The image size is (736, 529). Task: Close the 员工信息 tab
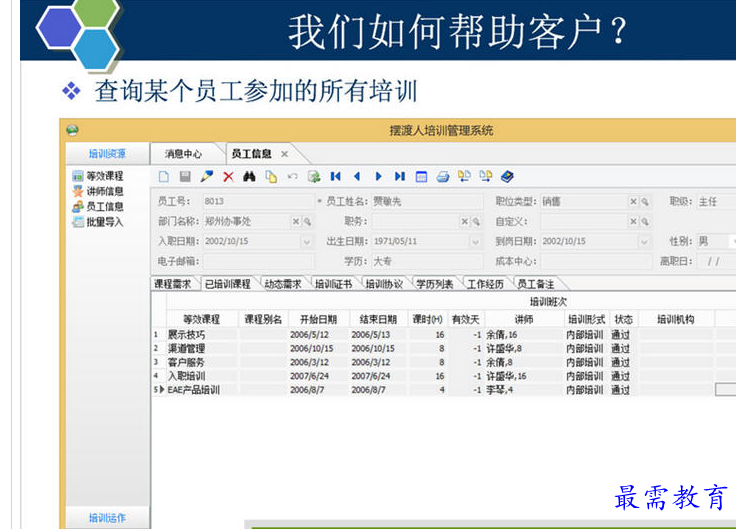tap(284, 154)
